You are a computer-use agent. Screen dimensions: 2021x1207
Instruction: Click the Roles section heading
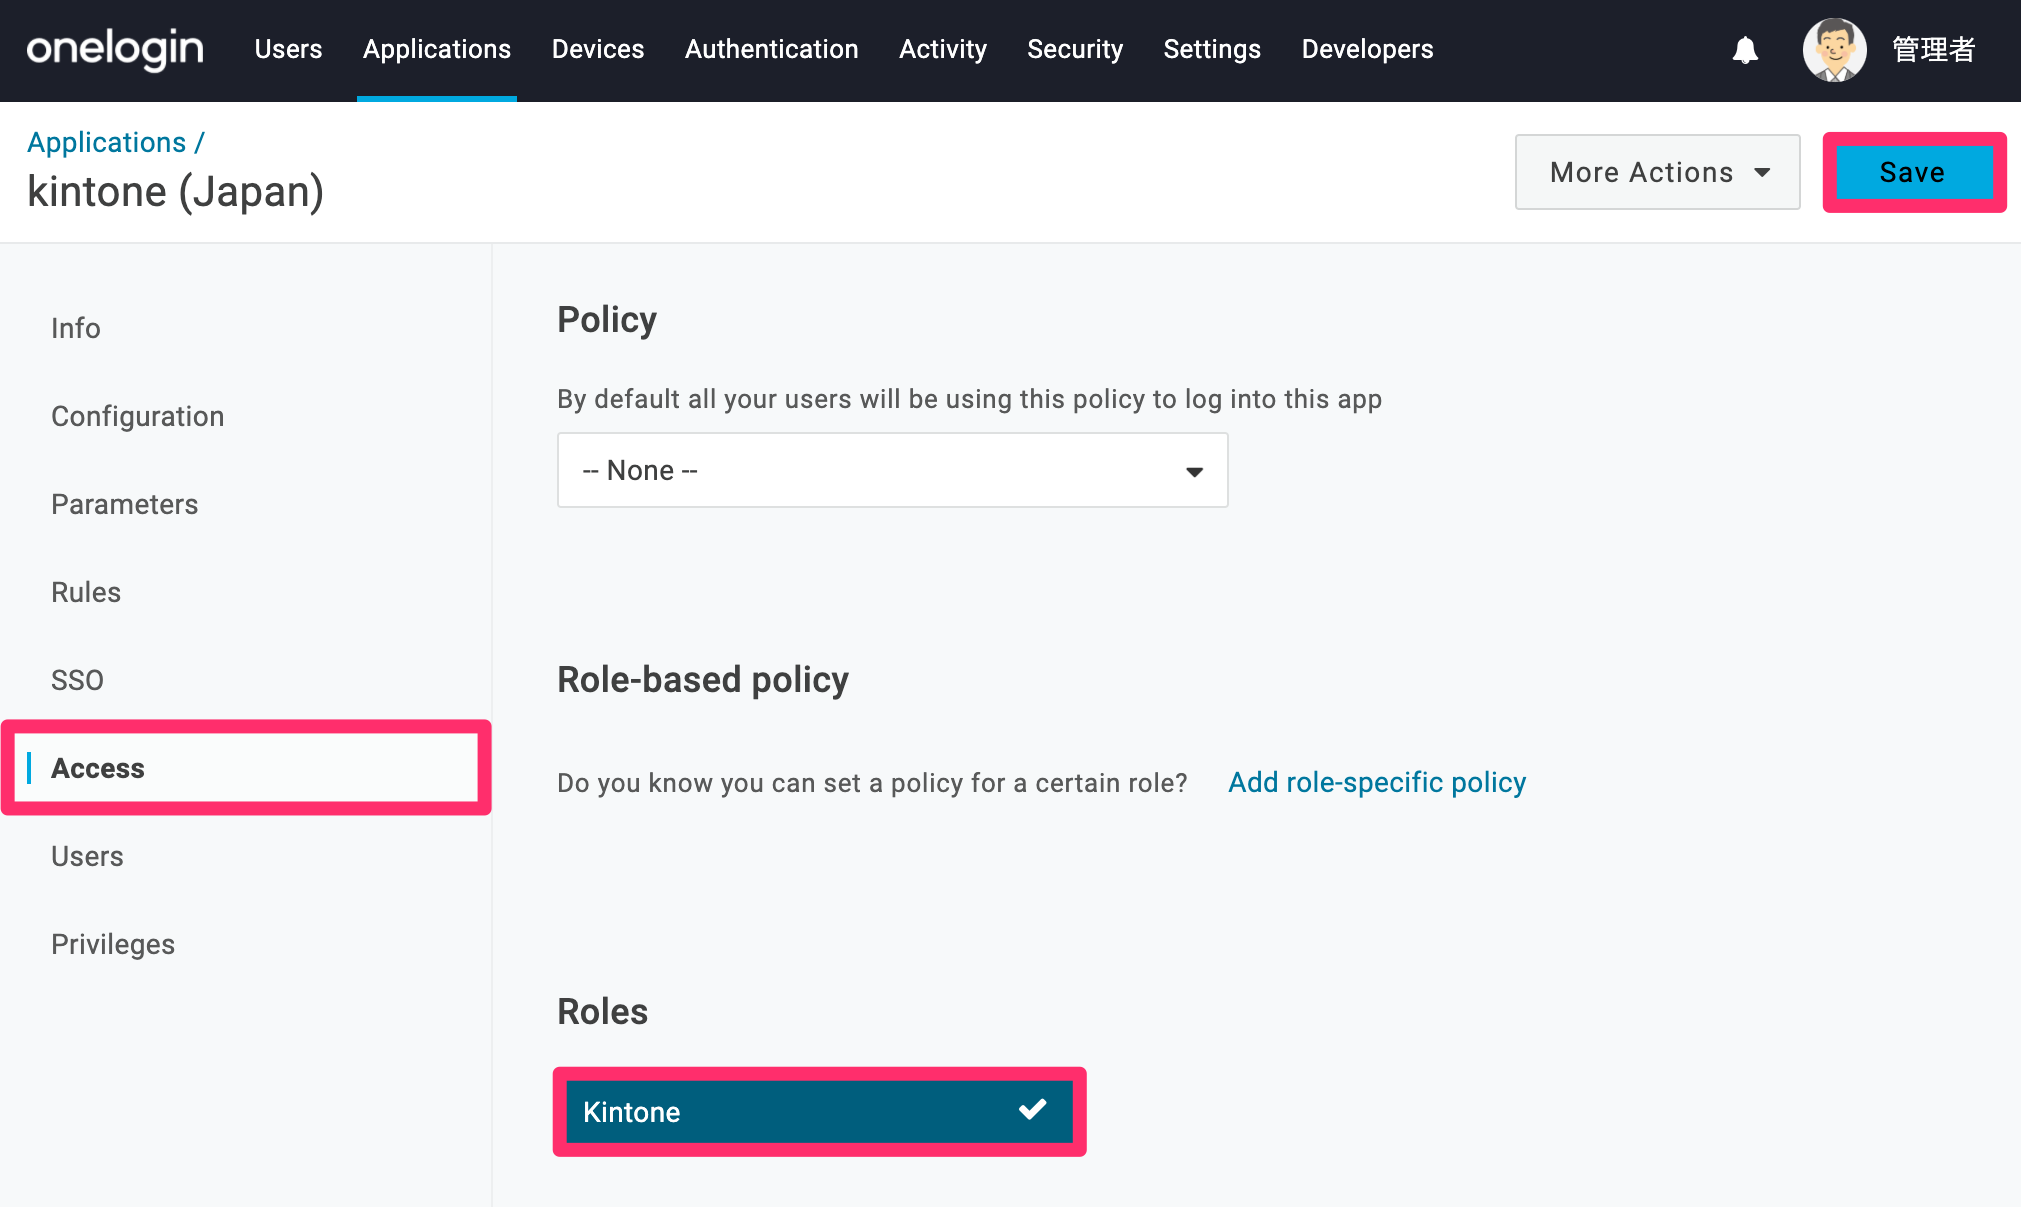(x=603, y=1012)
